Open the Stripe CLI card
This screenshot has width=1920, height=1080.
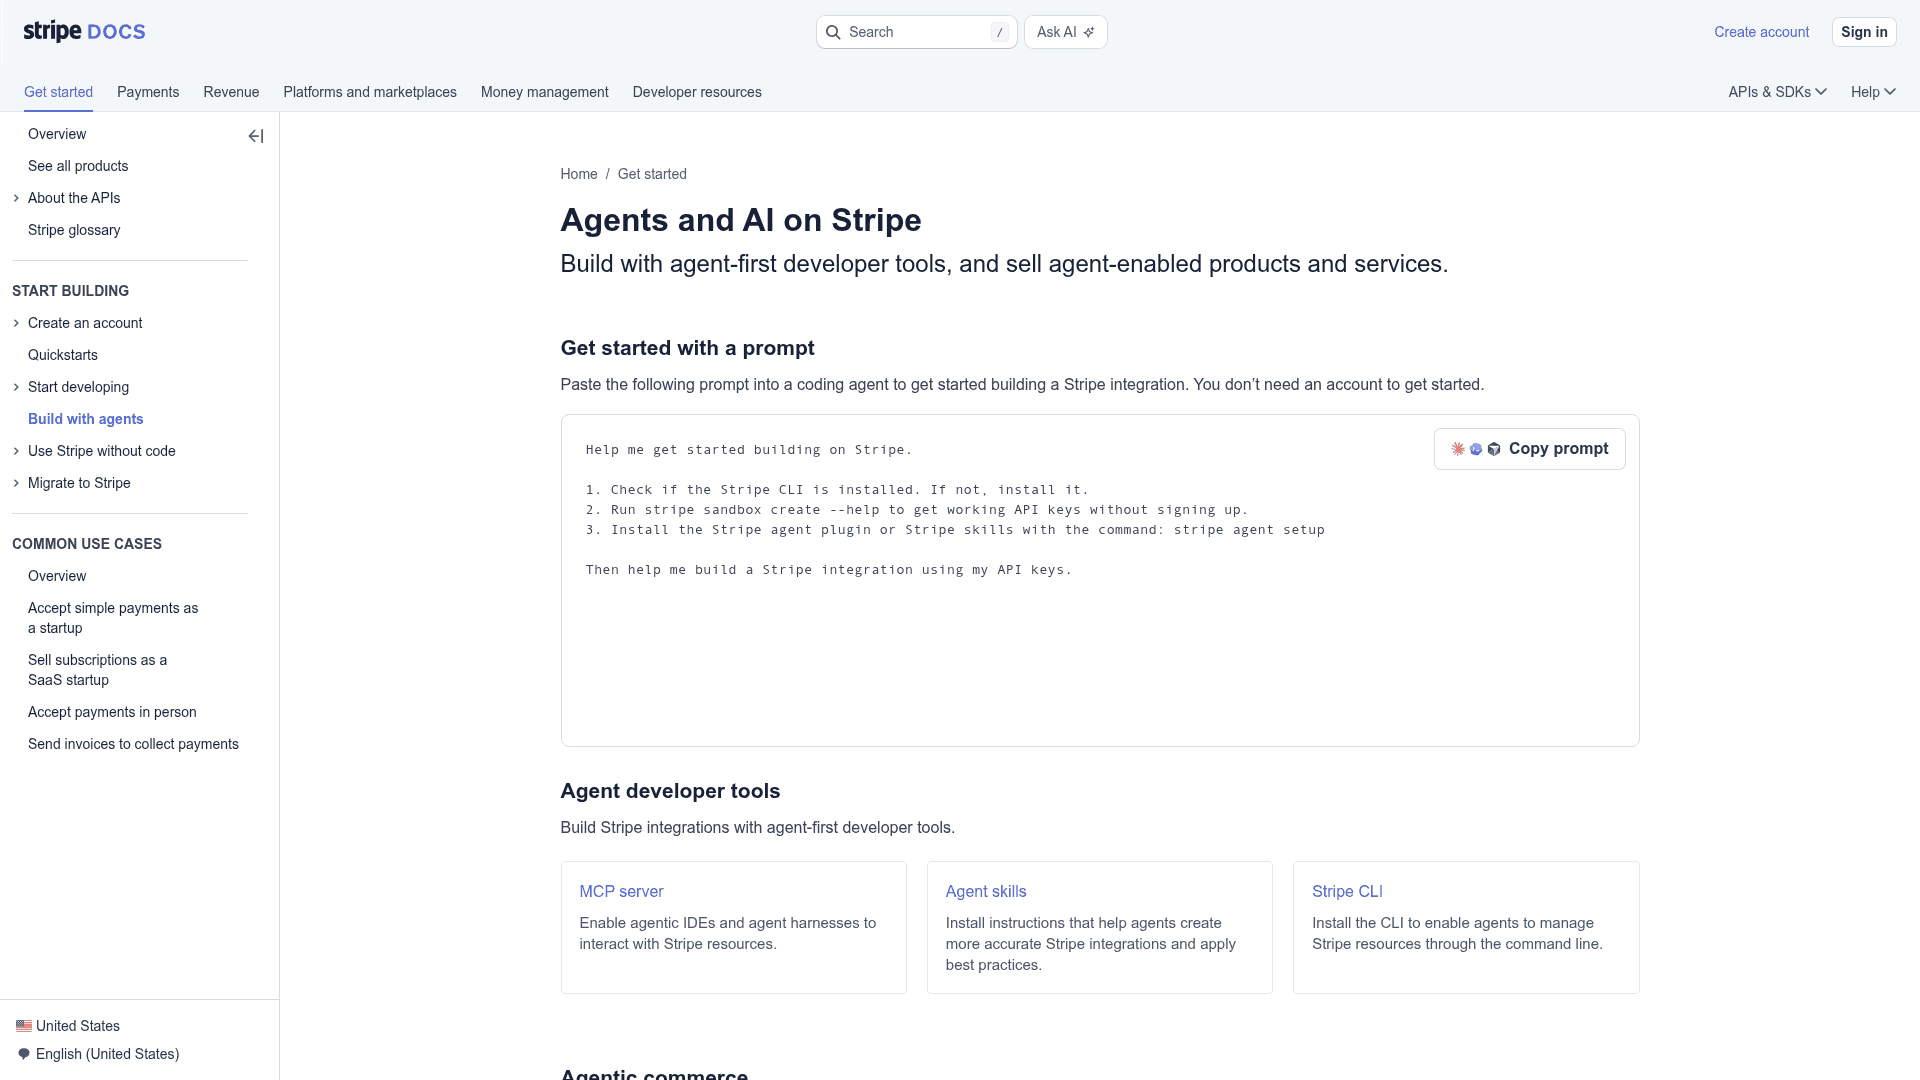coord(1466,927)
